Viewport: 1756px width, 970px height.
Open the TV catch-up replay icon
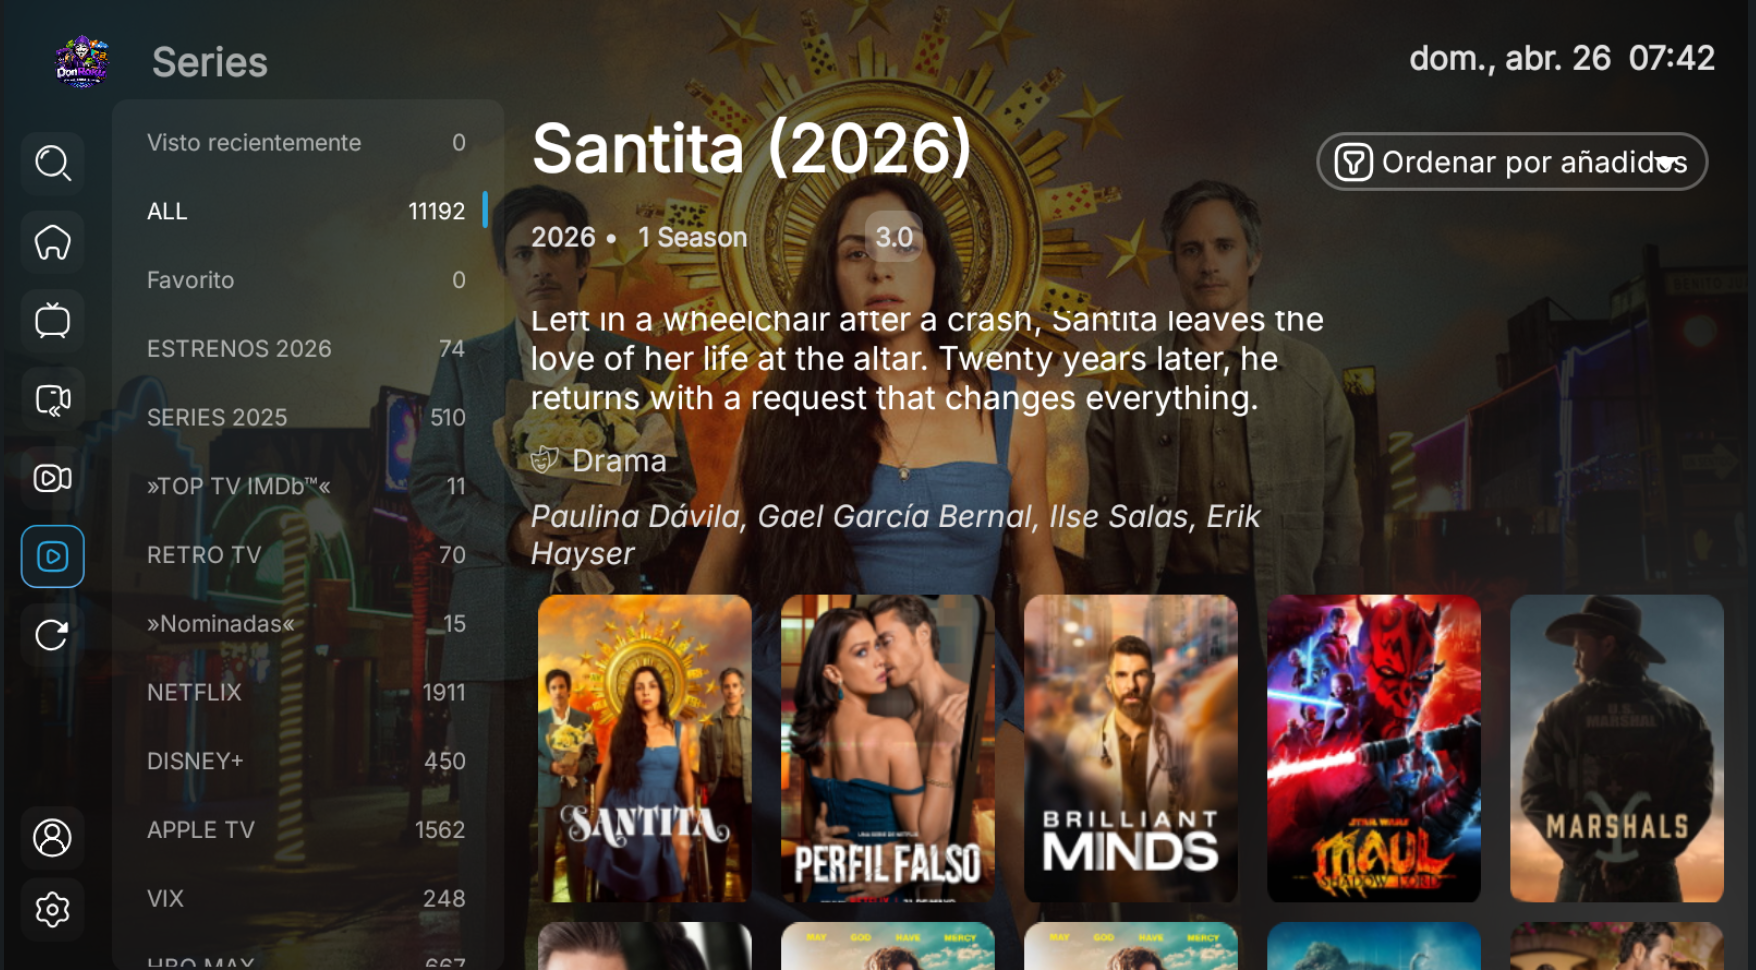click(53, 400)
